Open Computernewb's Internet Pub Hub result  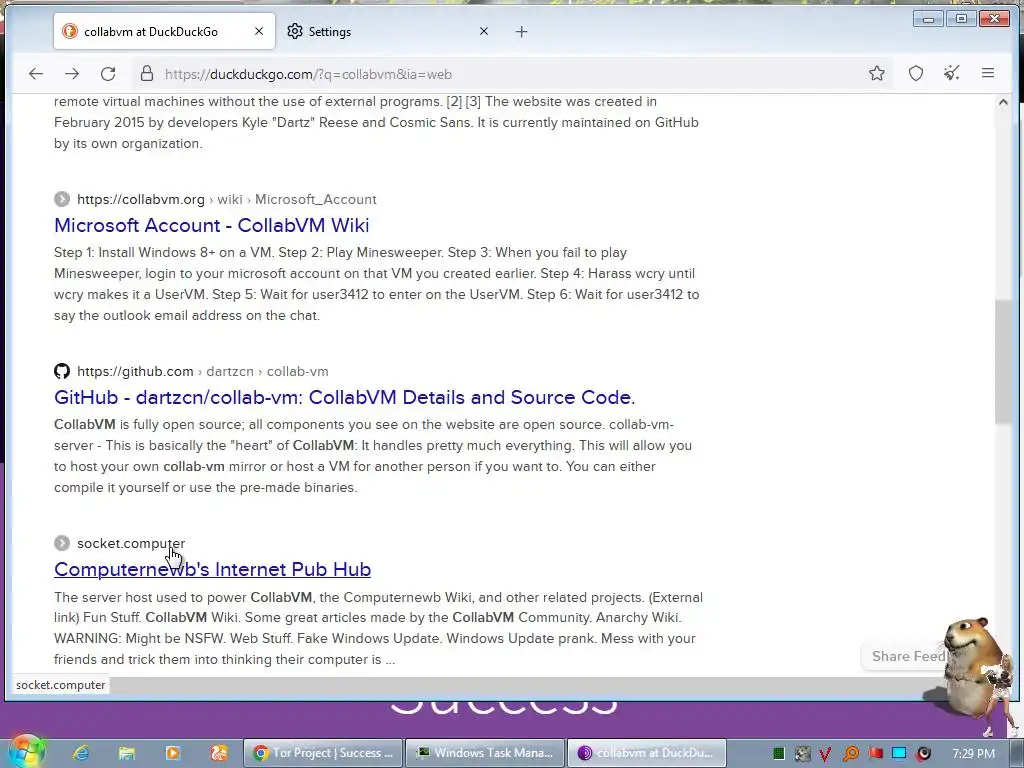click(212, 569)
